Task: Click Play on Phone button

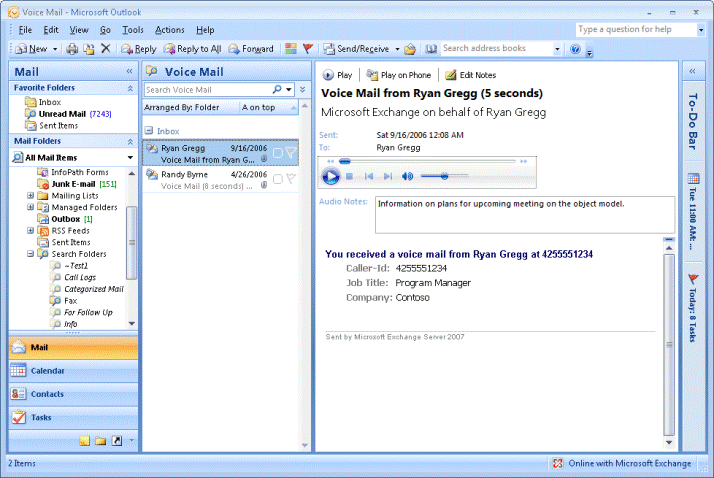Action: click(x=399, y=75)
